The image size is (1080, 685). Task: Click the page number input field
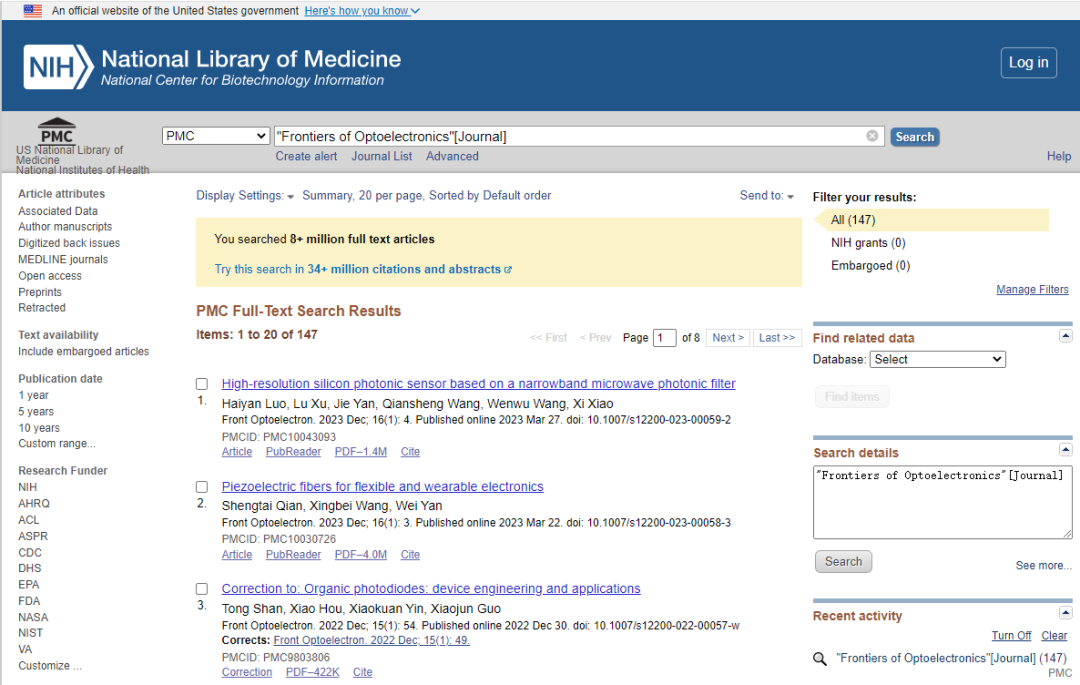click(664, 338)
